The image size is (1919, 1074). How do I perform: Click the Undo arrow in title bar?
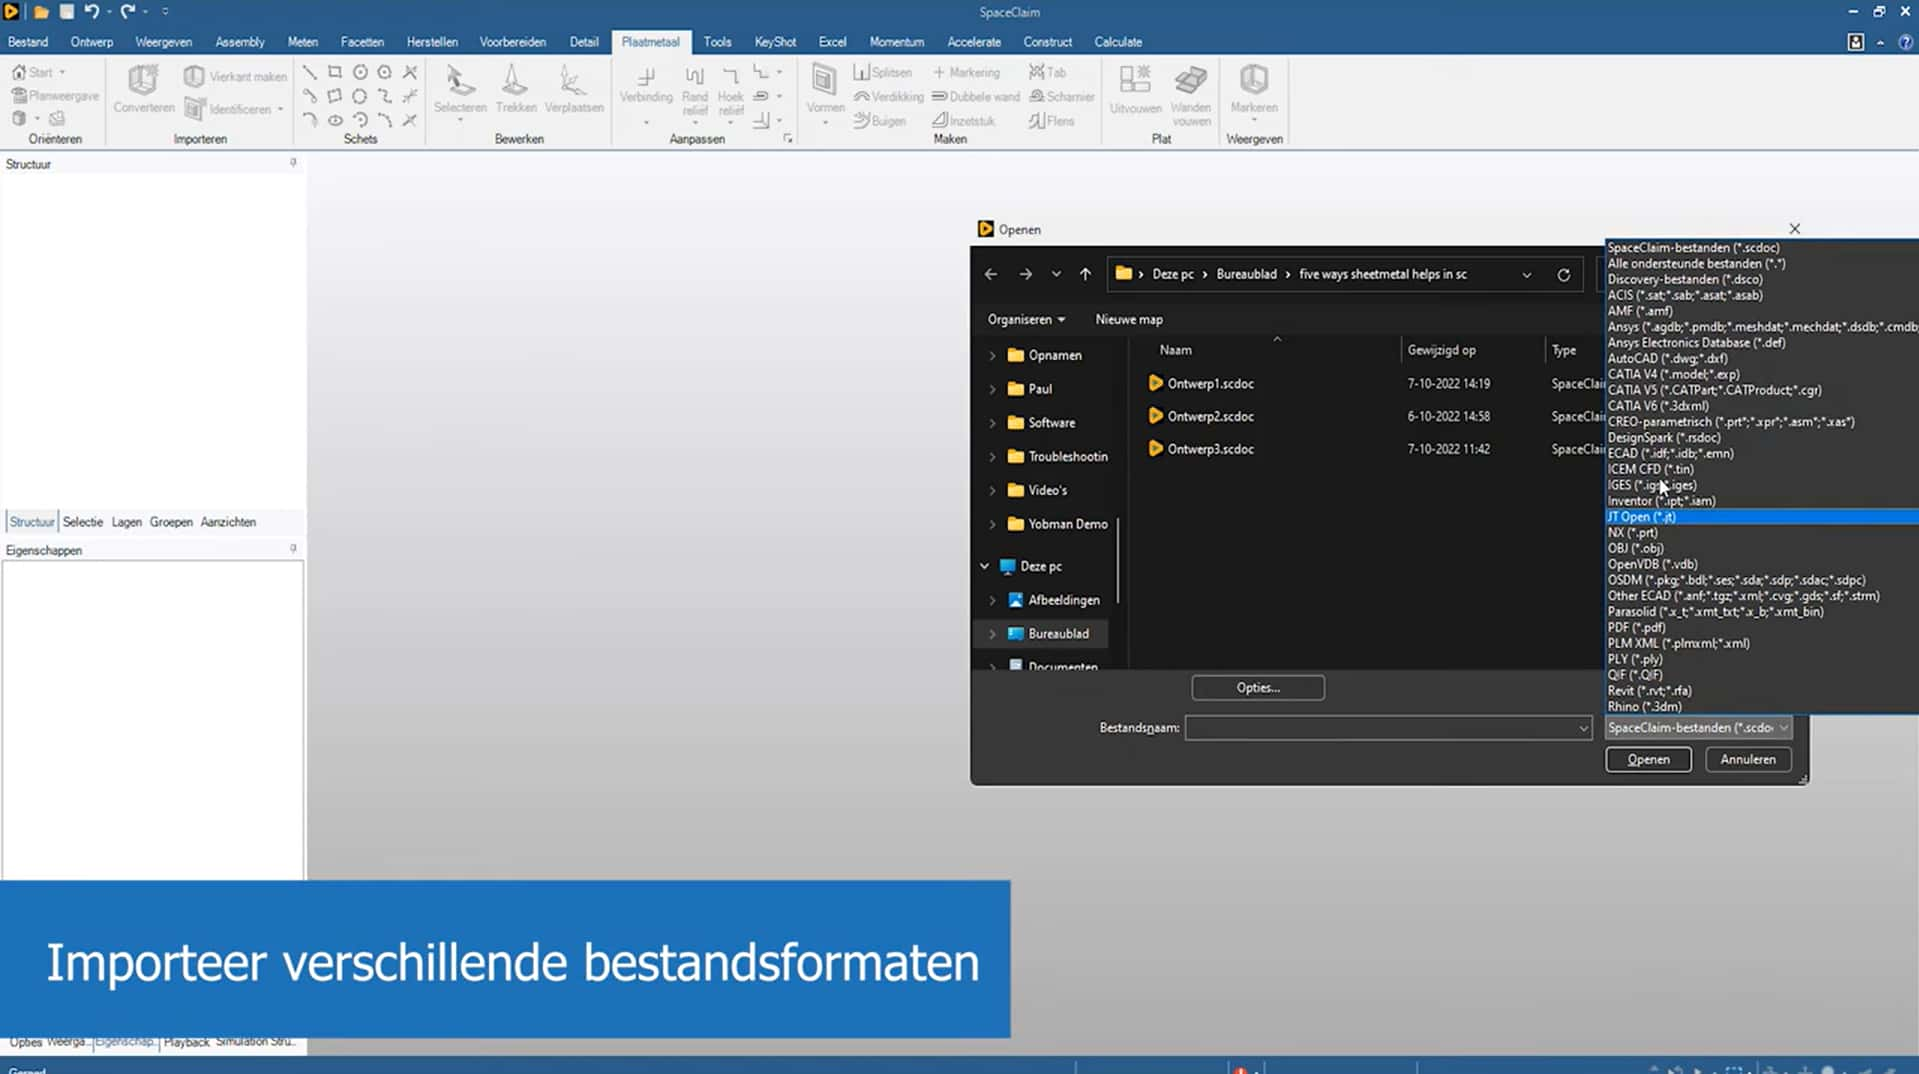(x=91, y=12)
